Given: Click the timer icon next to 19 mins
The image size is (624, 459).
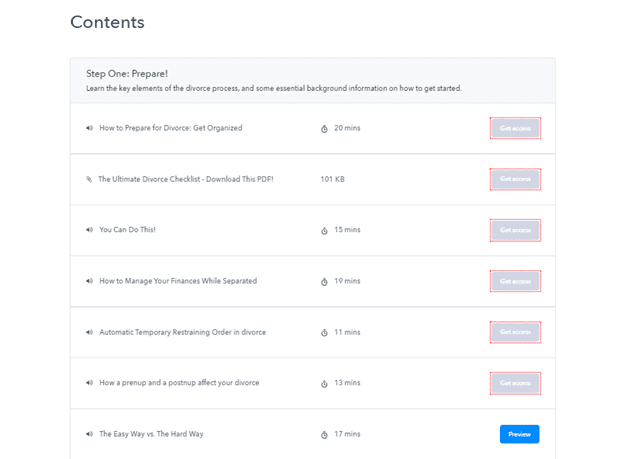Looking at the screenshot, I should [324, 281].
